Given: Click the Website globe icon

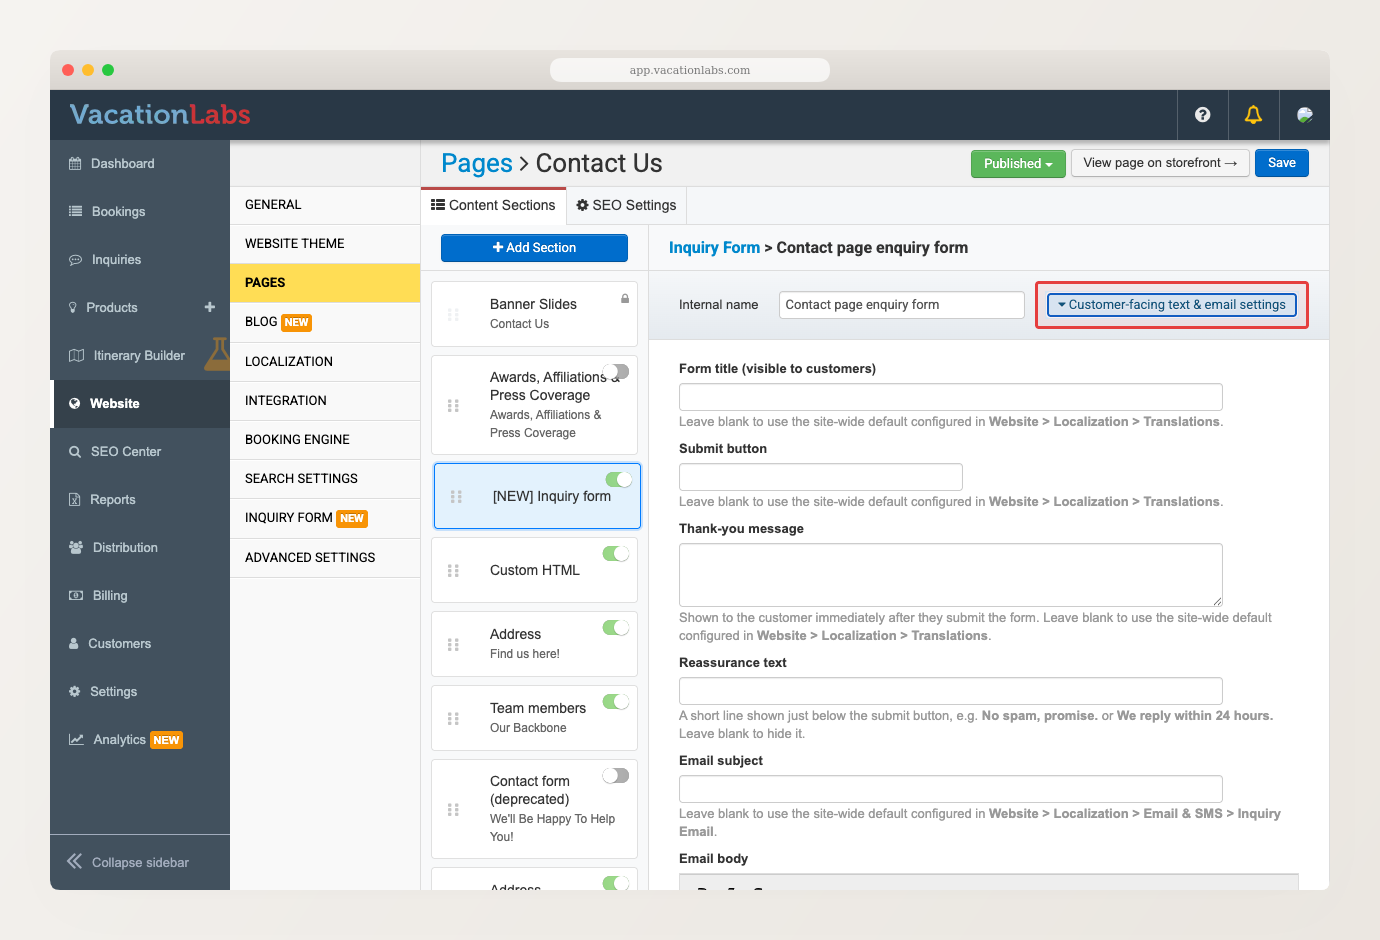Looking at the screenshot, I should pos(75,404).
